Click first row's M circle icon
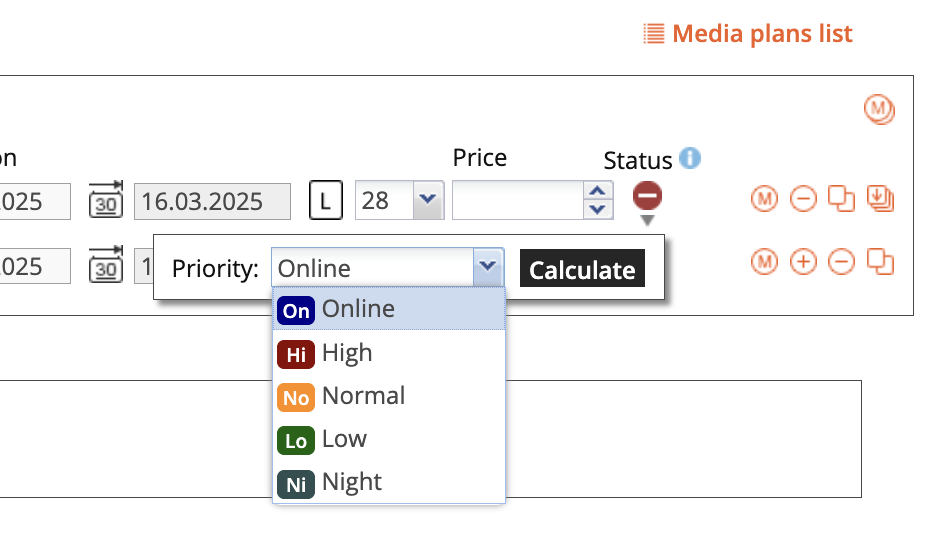Image resolution: width=952 pixels, height=560 pixels. pos(764,200)
